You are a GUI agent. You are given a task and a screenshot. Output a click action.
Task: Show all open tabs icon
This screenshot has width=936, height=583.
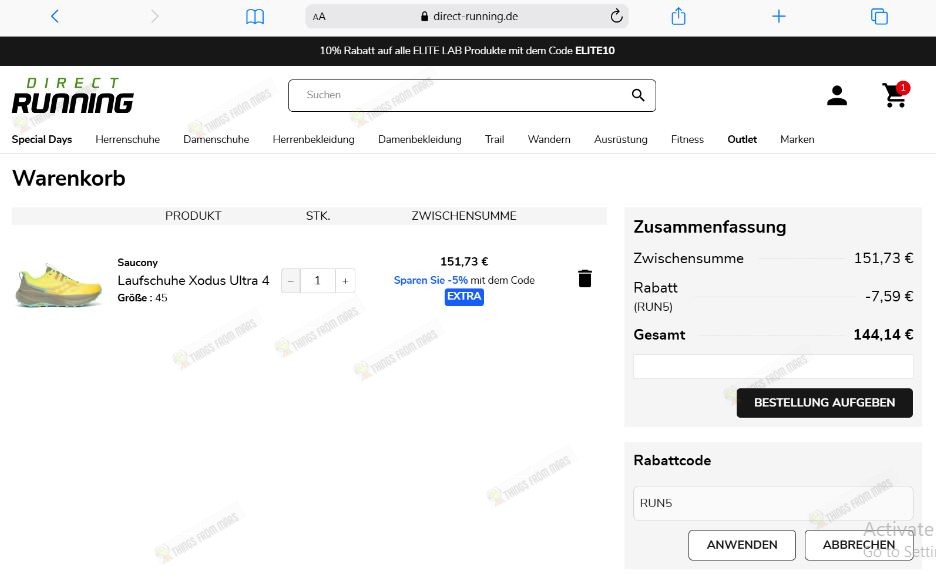(x=879, y=16)
